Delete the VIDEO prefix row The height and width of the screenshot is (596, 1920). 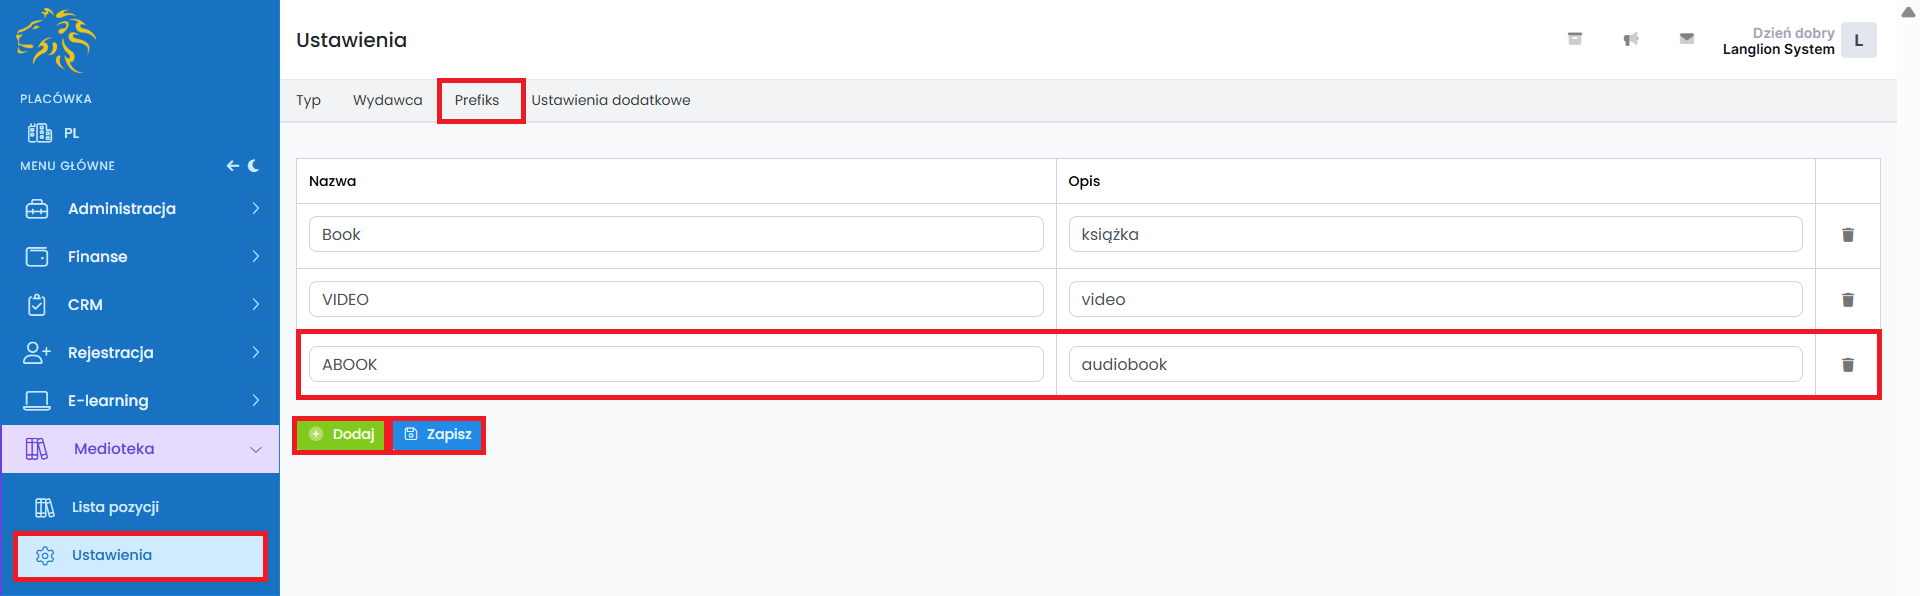(1847, 300)
